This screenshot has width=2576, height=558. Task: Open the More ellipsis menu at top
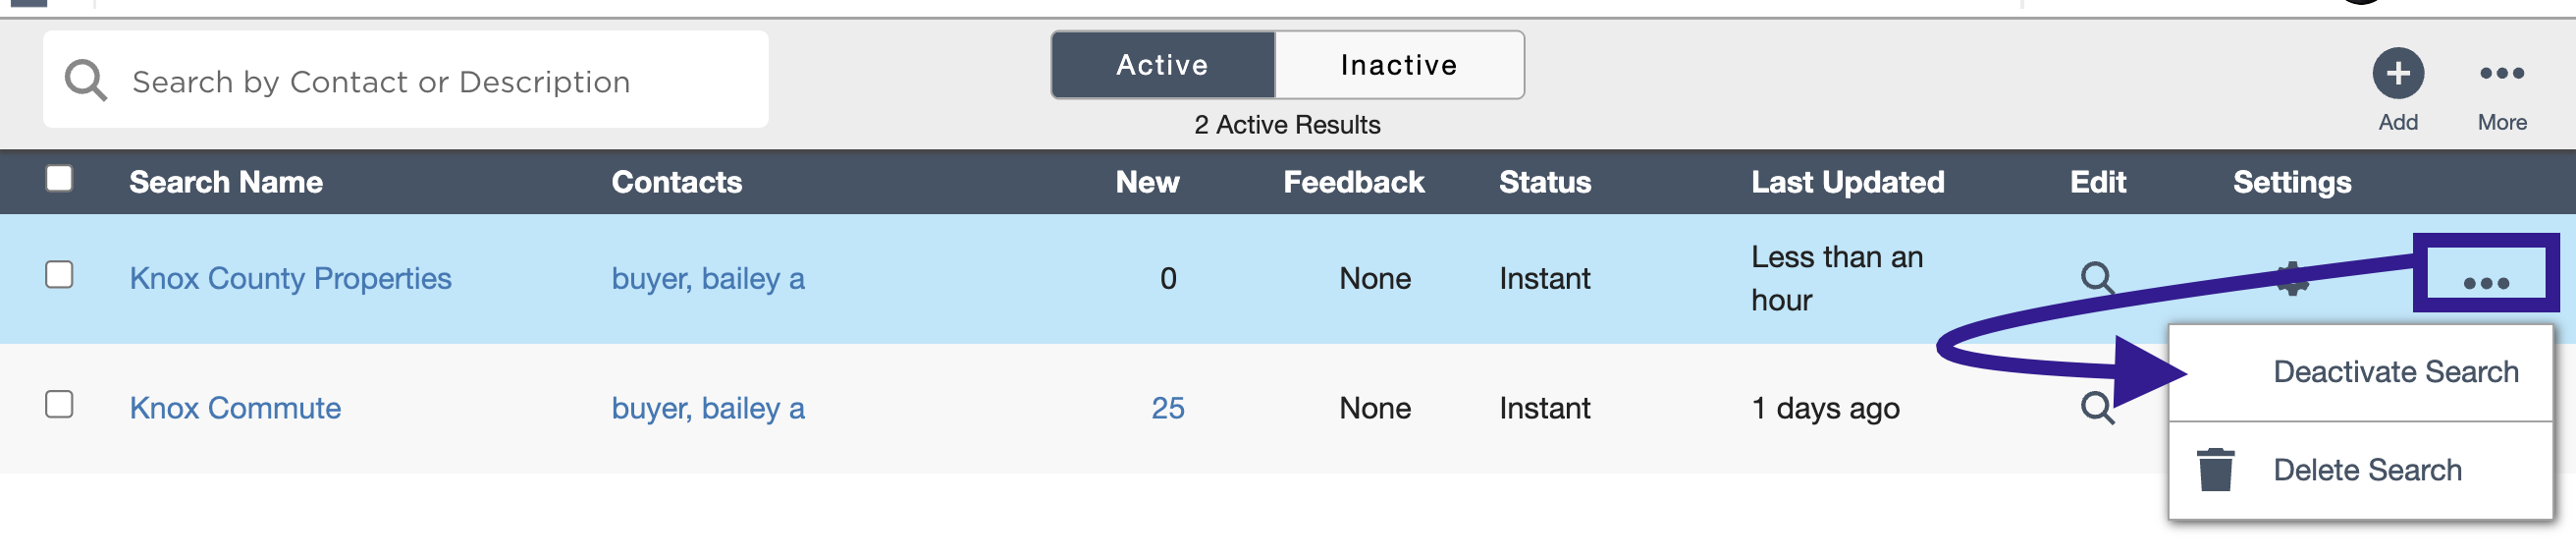(2501, 73)
